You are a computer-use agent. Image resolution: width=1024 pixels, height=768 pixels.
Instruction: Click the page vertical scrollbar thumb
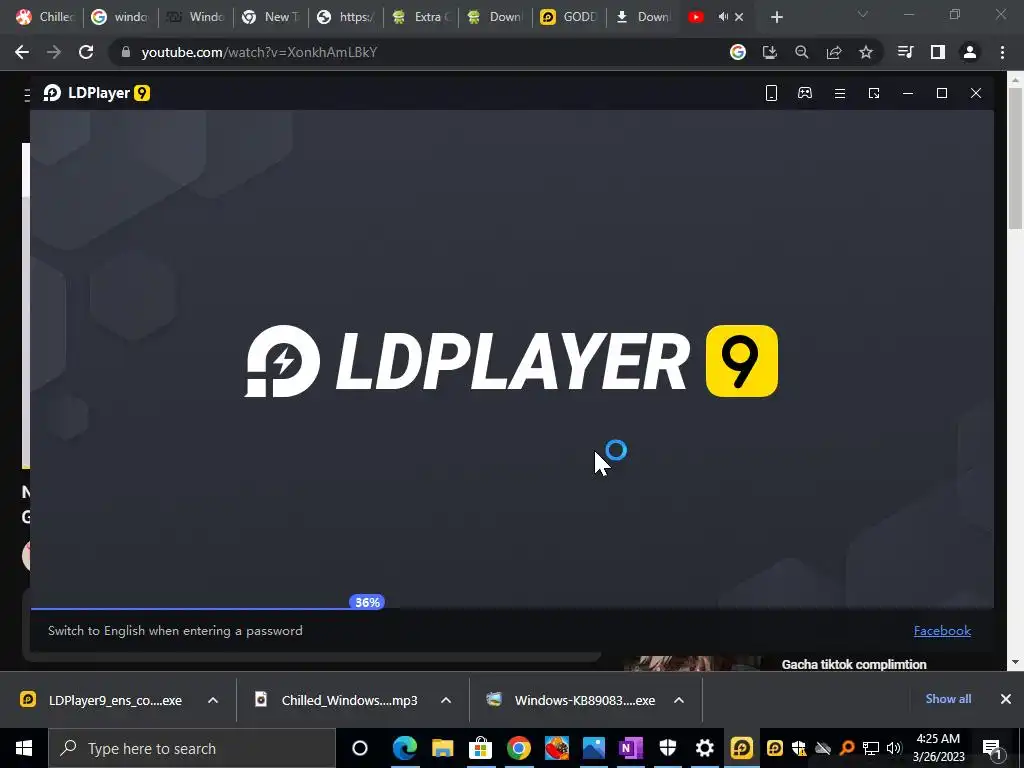coord(1015,157)
